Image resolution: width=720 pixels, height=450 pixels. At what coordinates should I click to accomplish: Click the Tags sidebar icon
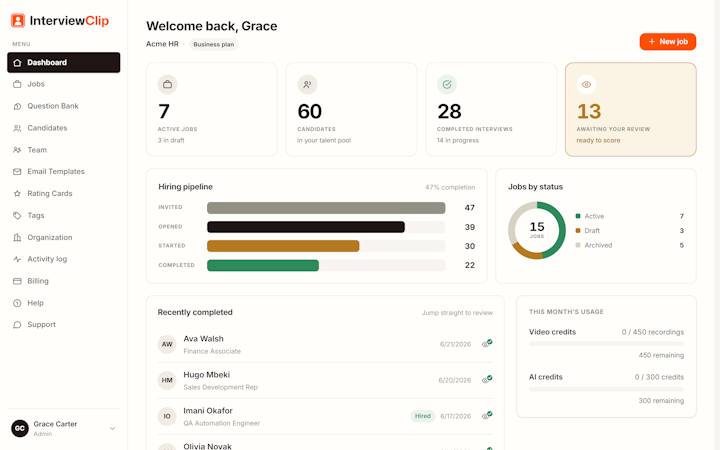(17, 215)
